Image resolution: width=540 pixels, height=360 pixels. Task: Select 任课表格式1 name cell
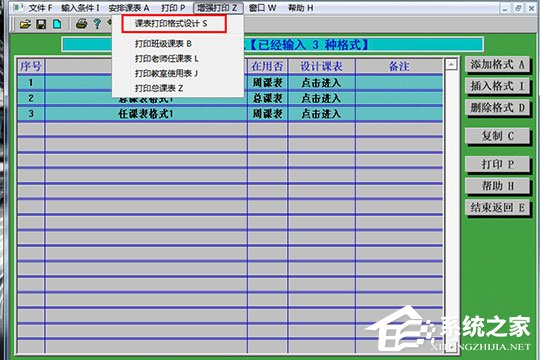click(146, 114)
